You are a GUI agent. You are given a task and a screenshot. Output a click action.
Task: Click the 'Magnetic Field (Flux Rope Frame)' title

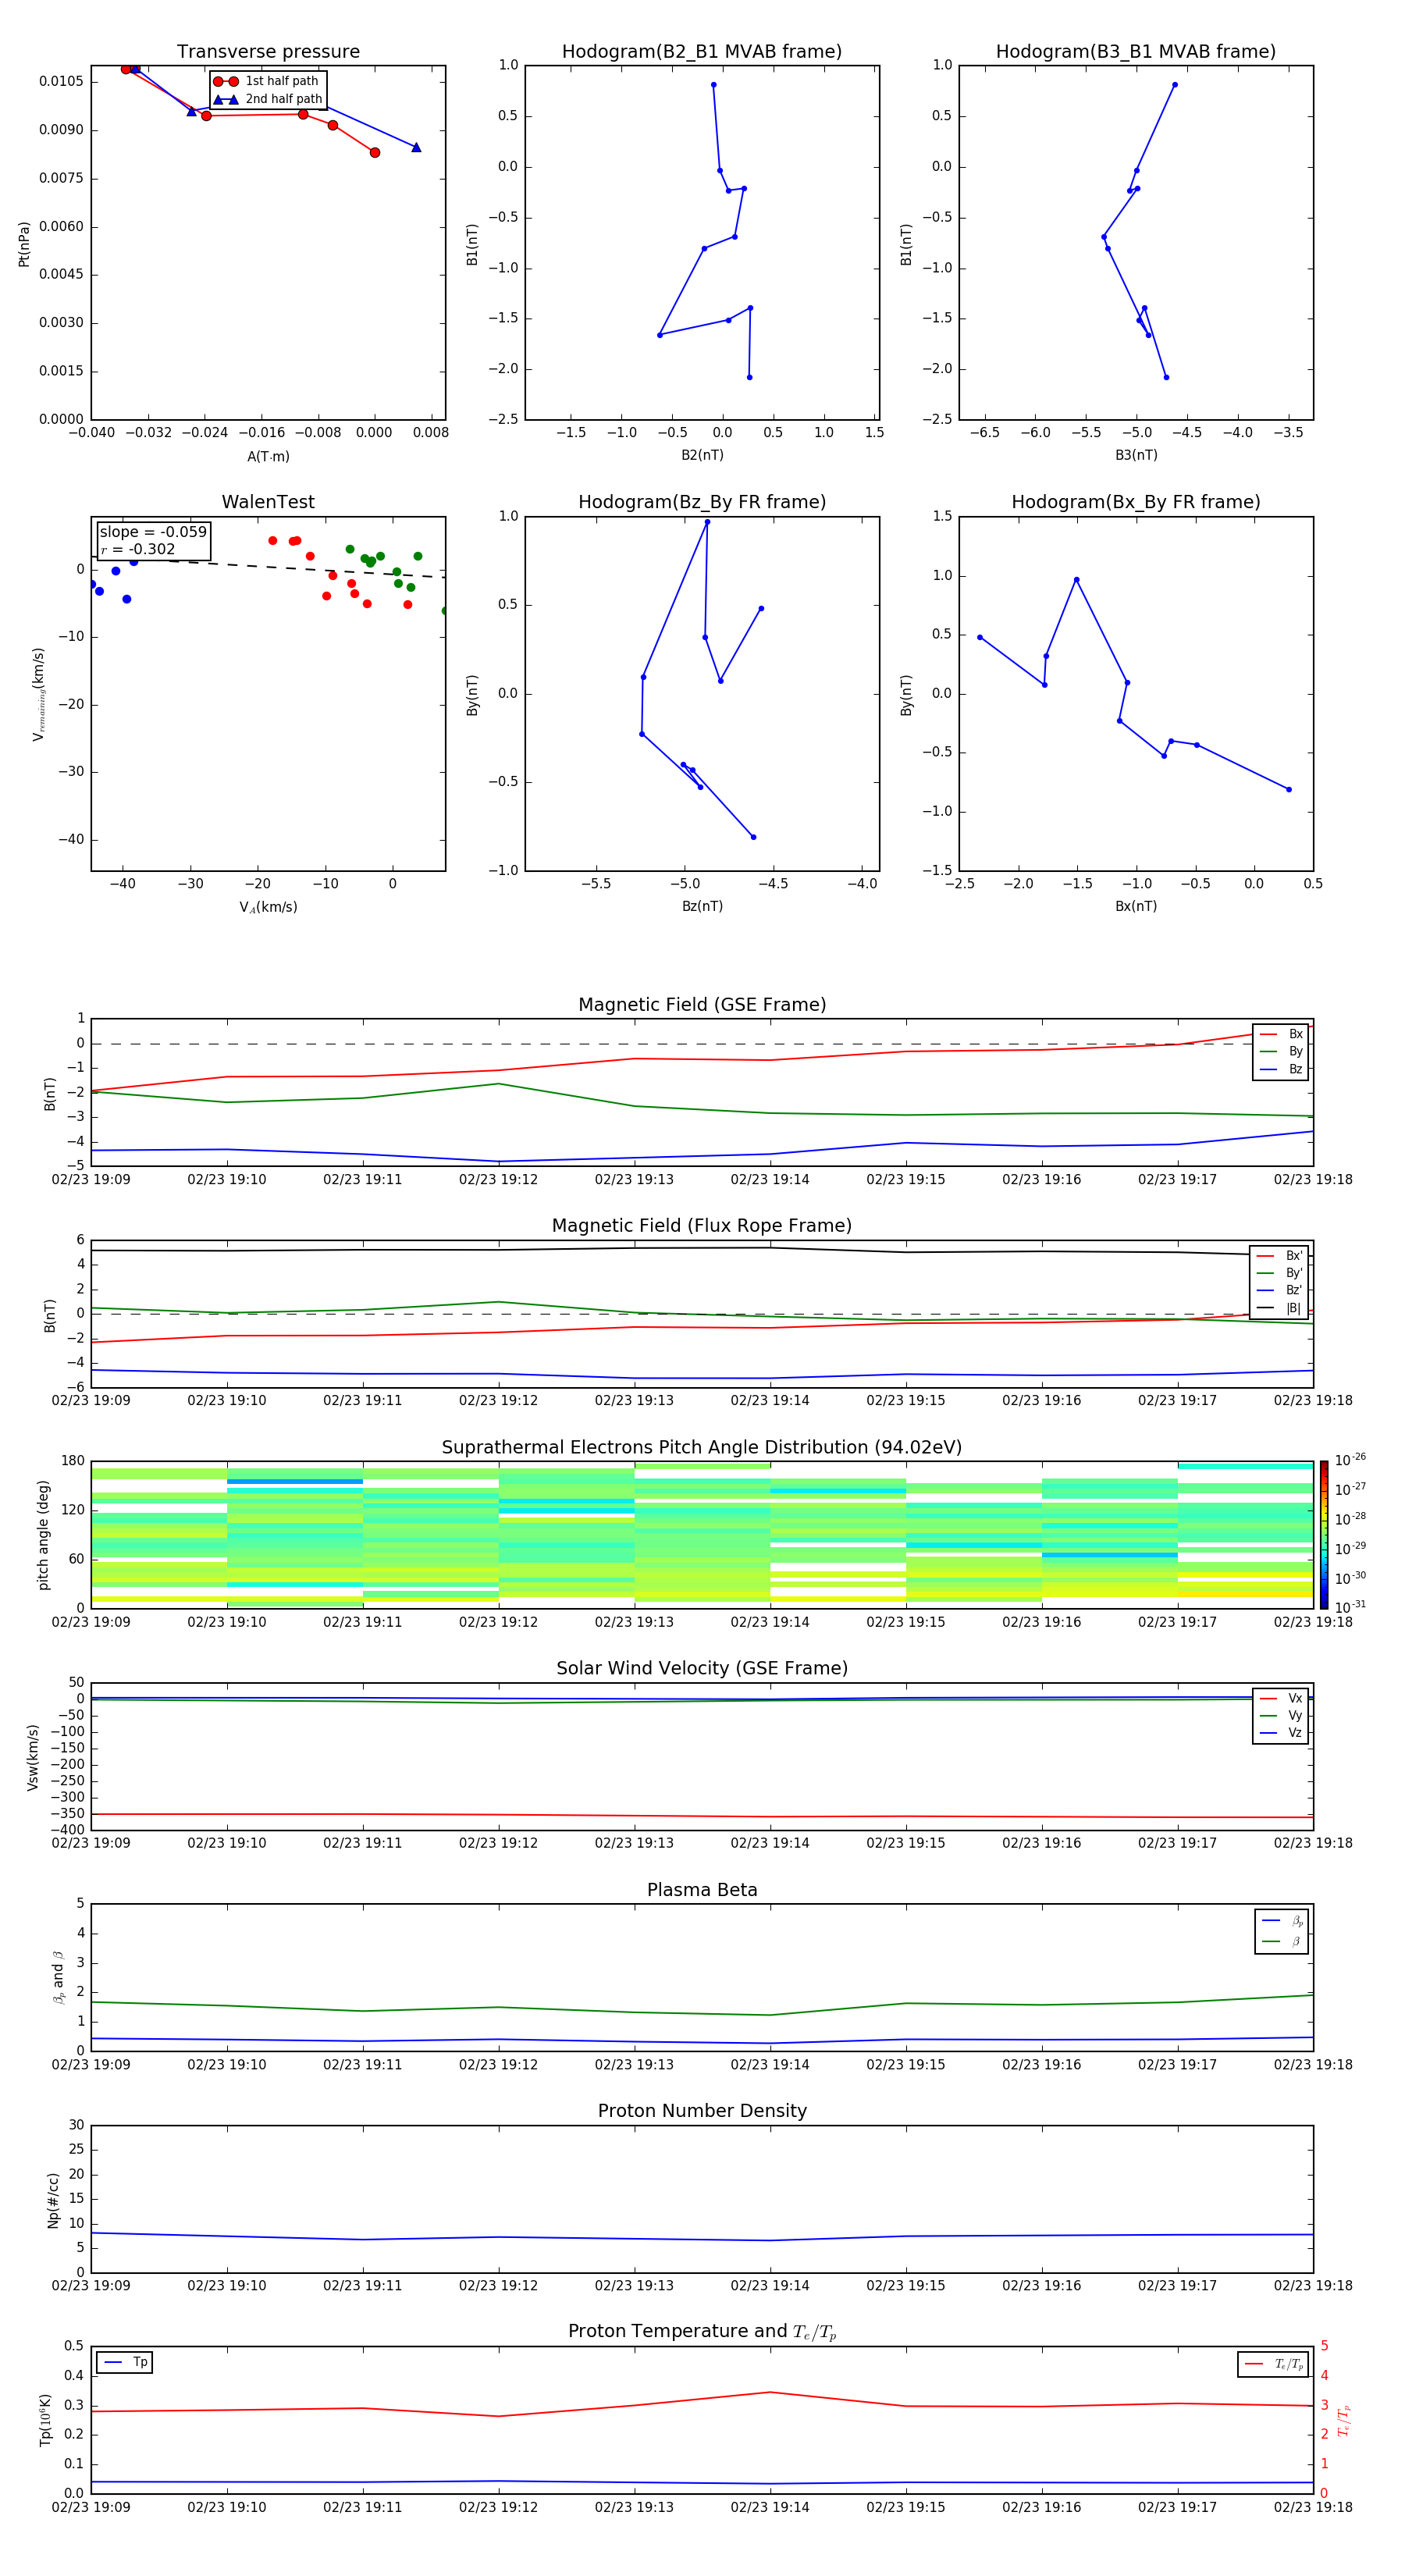(702, 1226)
